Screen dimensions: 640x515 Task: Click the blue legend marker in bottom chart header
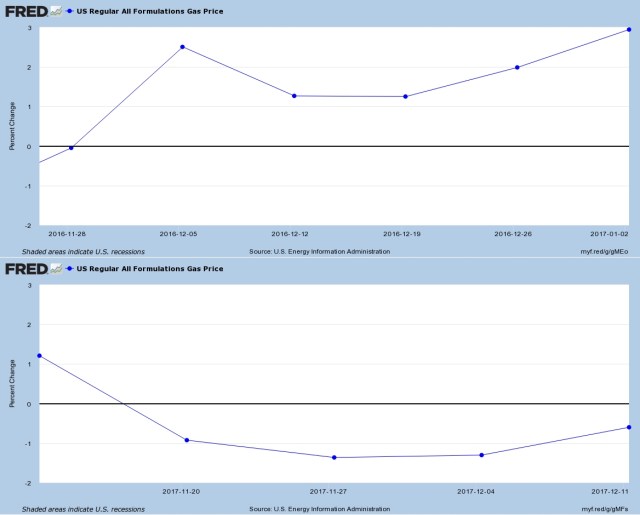(70, 269)
